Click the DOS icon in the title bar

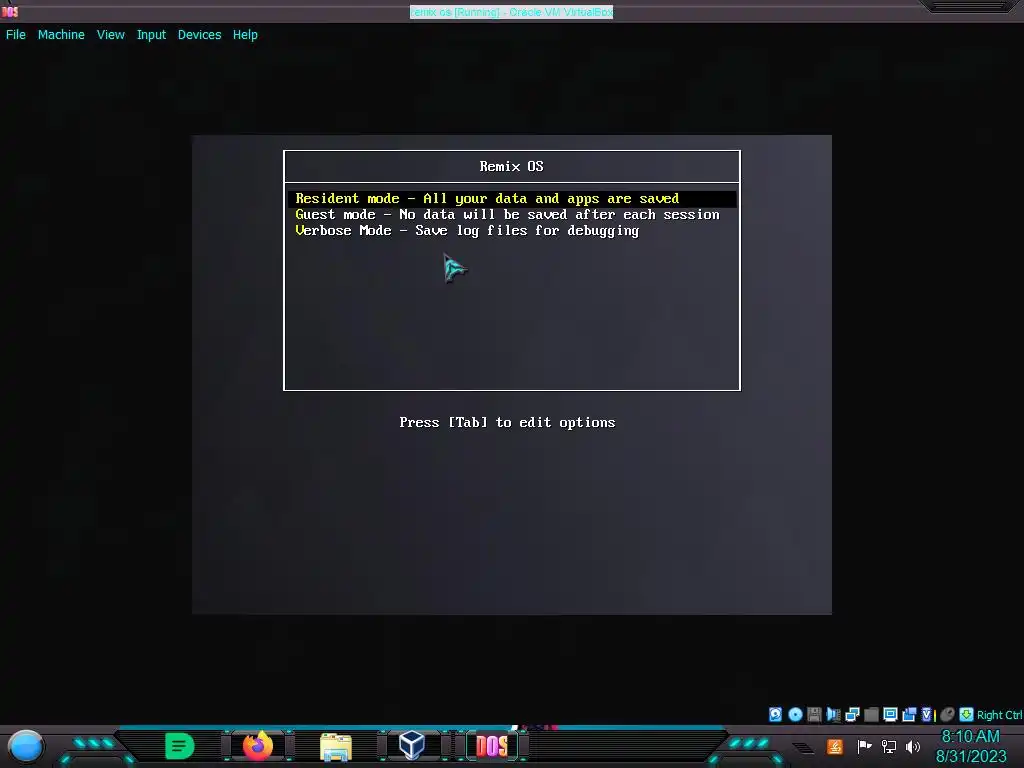[10, 12]
